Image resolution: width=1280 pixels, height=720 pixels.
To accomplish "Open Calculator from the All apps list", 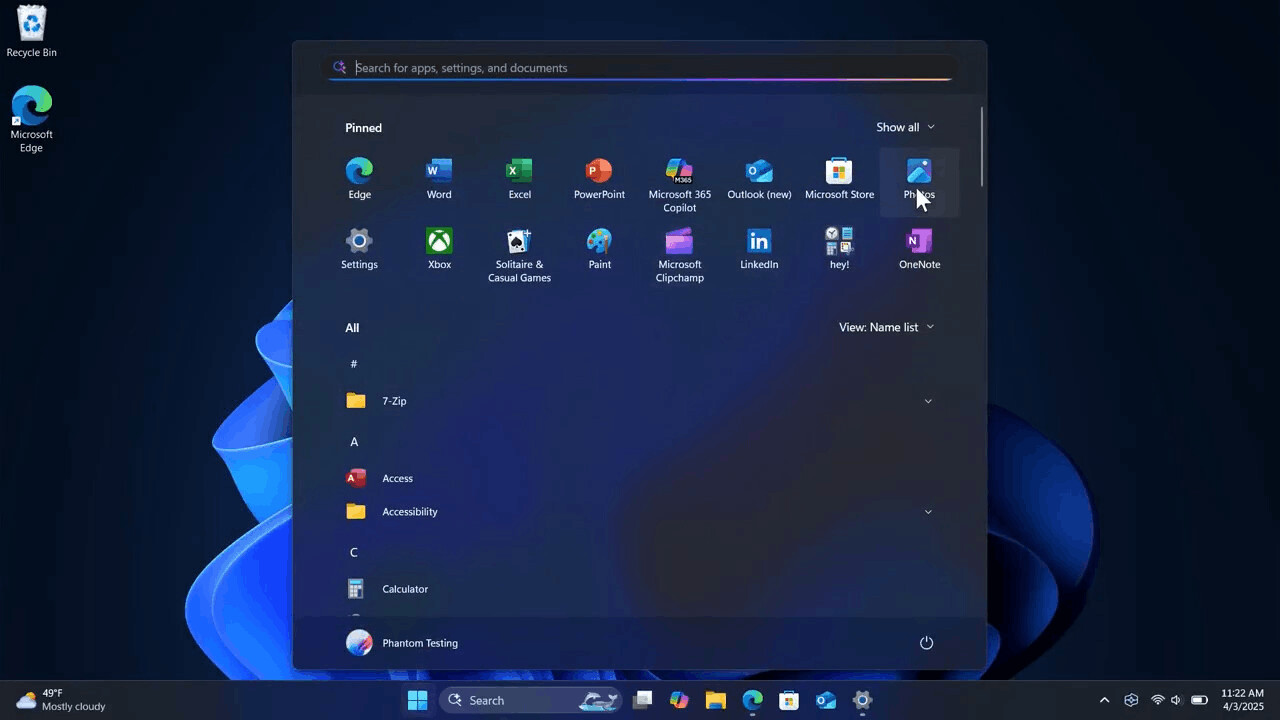I will pos(405,589).
